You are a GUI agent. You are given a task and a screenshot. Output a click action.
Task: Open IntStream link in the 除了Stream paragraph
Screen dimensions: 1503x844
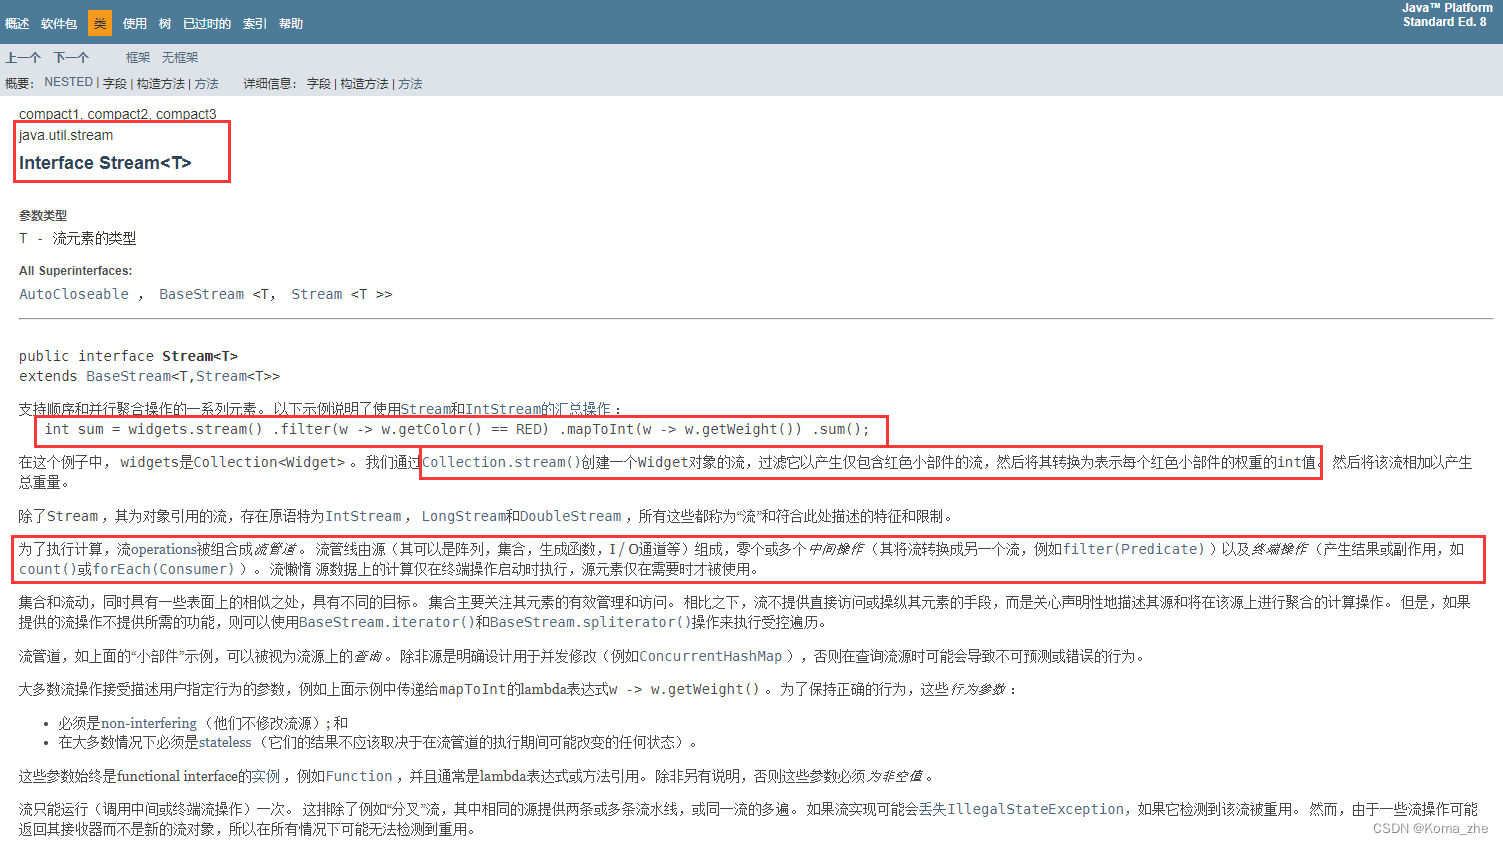pos(363,516)
